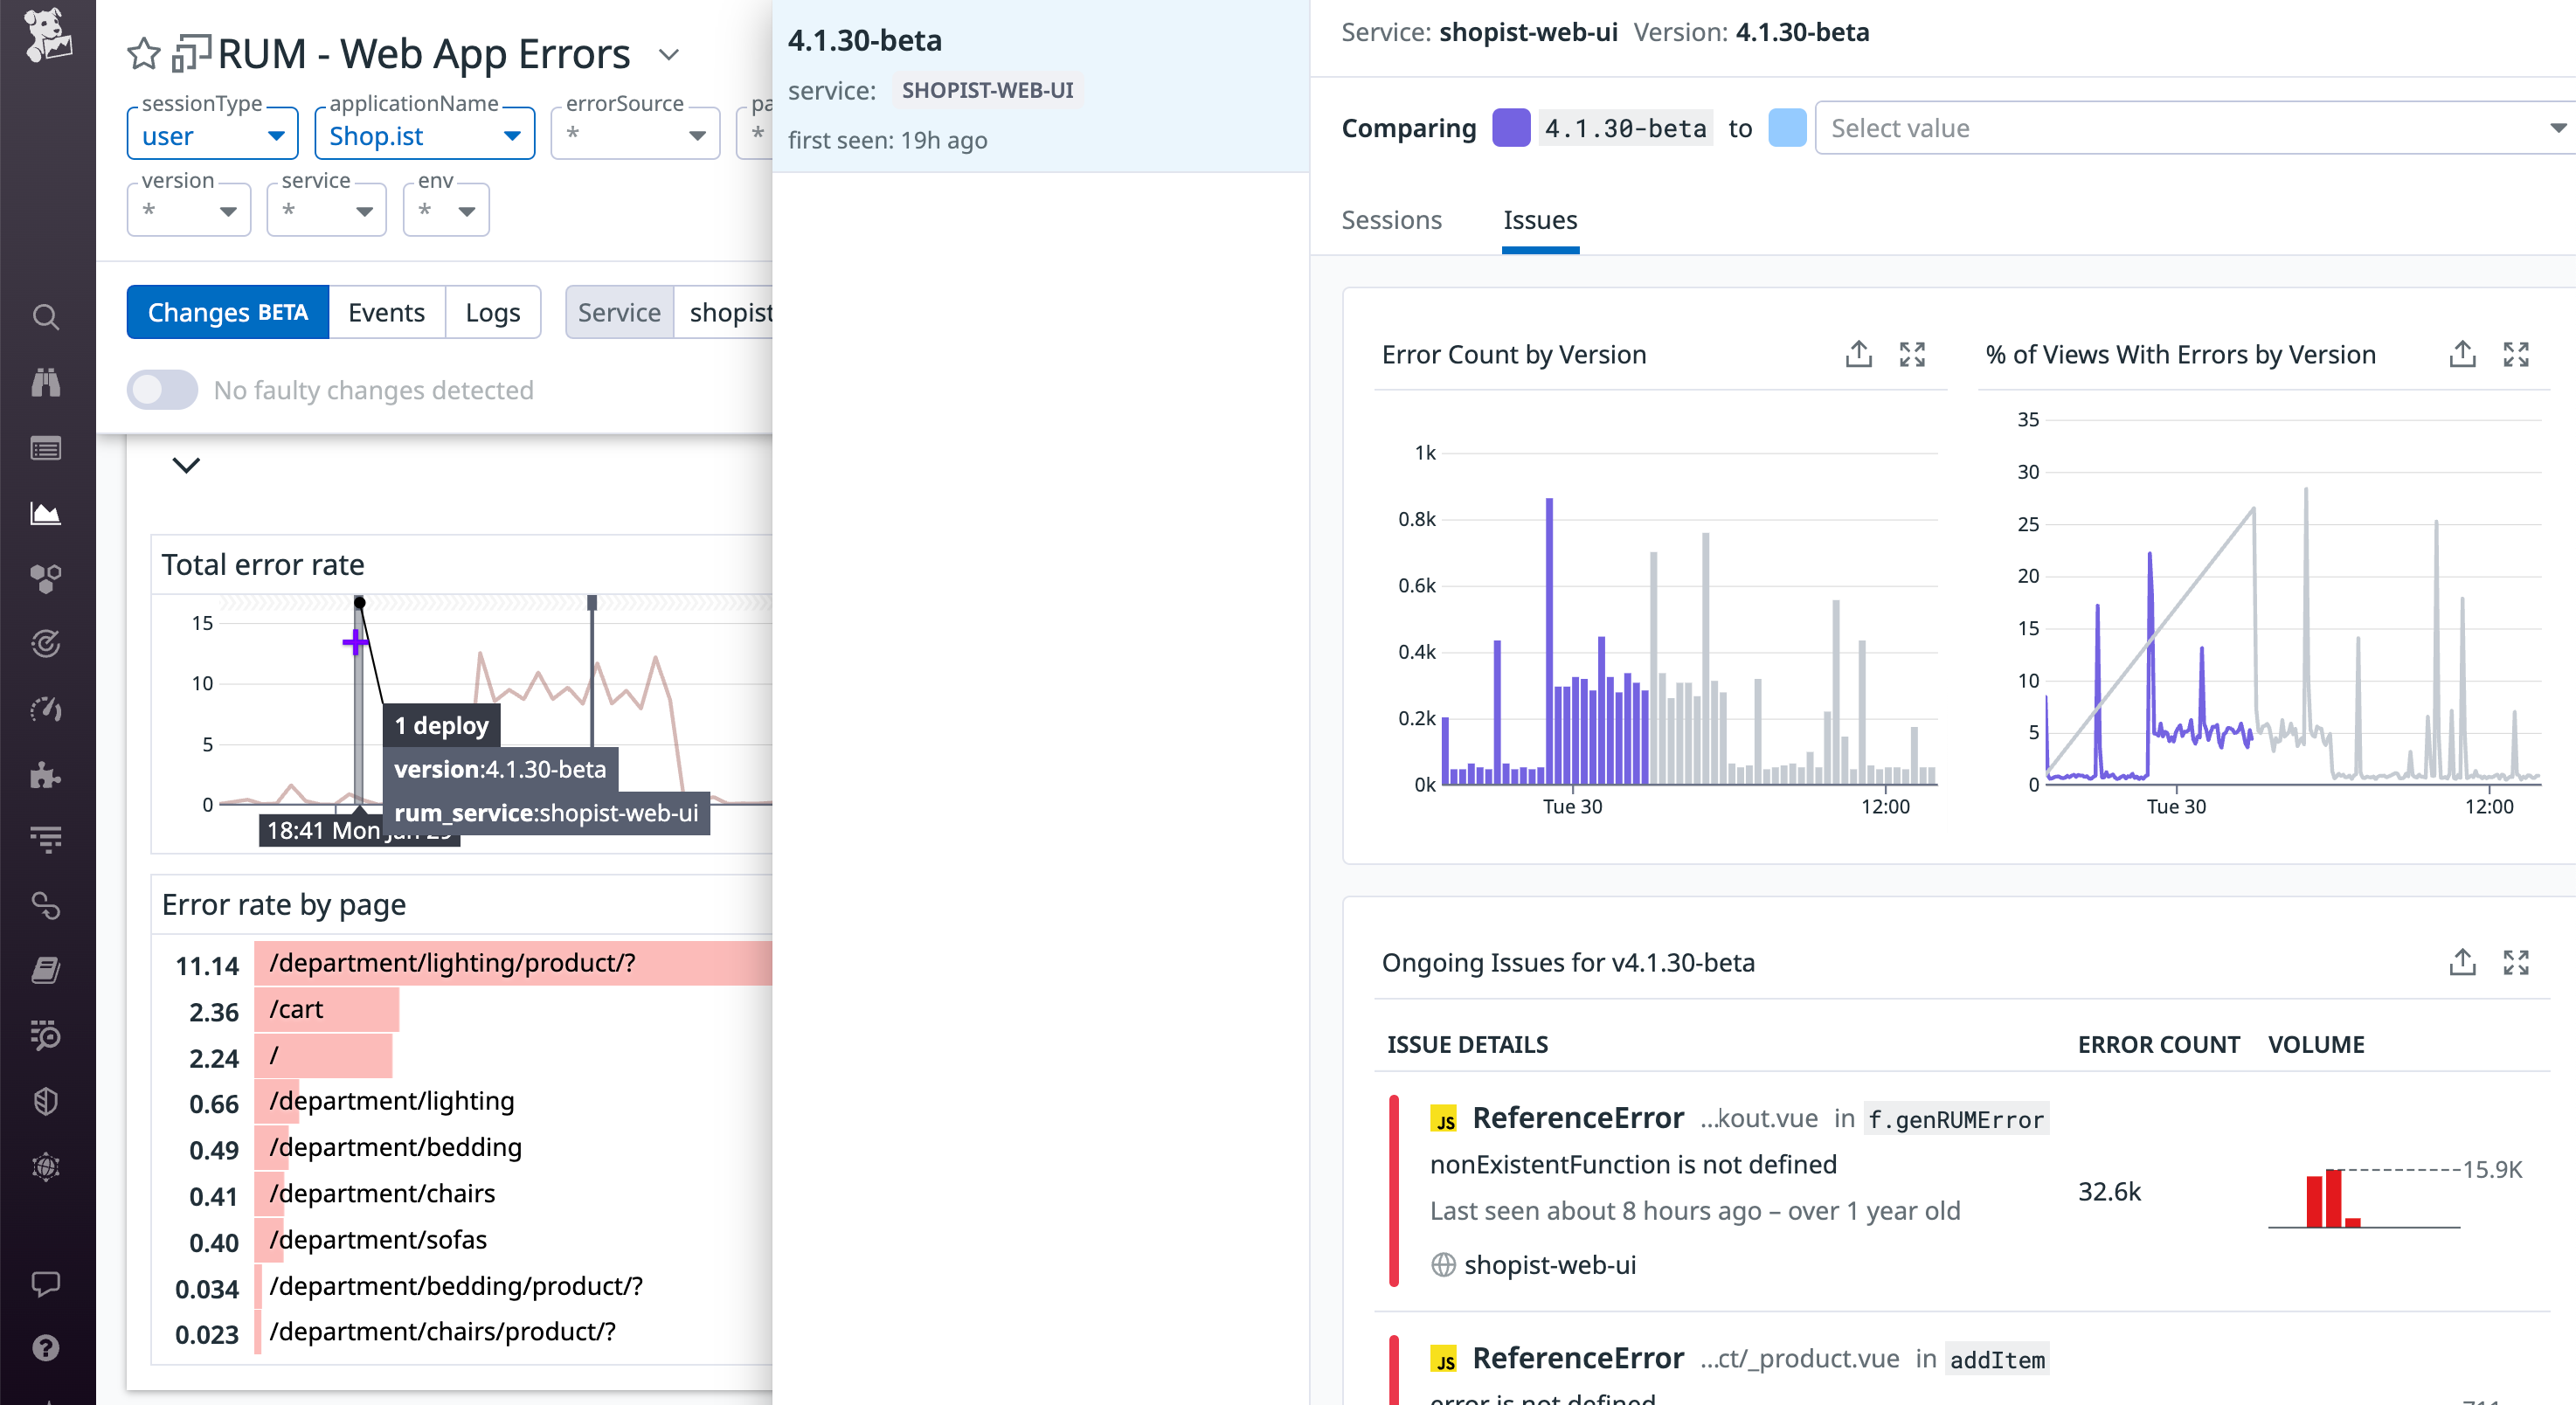2576x1405 pixels.
Task: Switch to the Sessions tab
Action: pos(1392,220)
